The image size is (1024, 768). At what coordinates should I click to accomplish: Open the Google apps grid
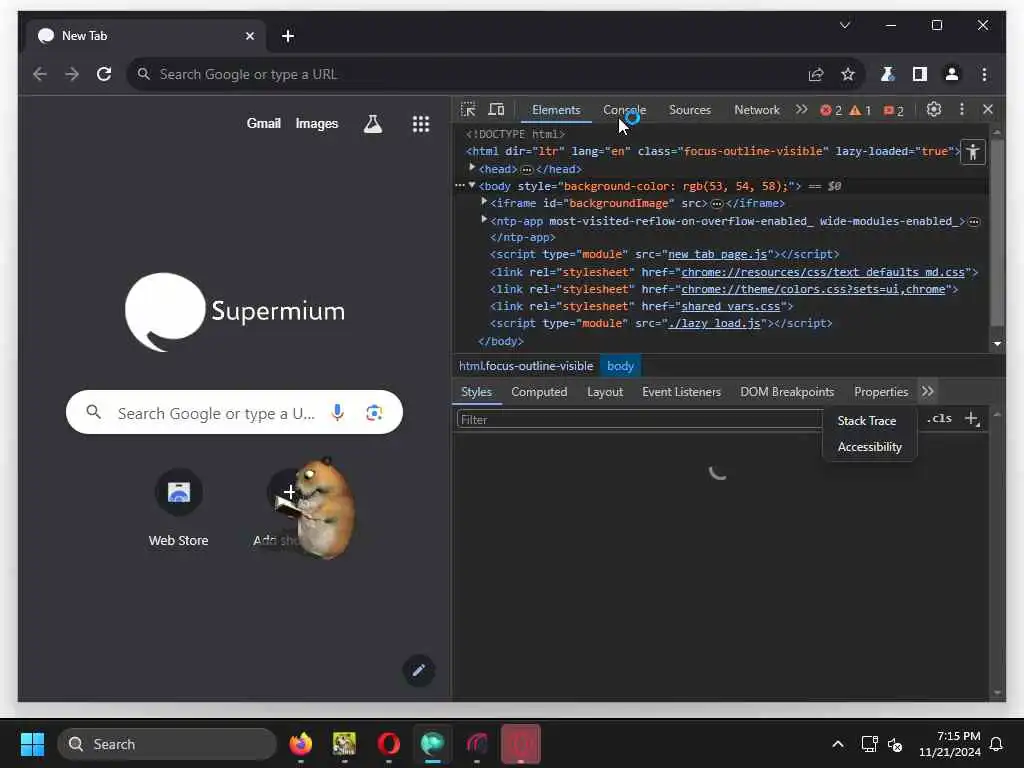click(x=421, y=123)
